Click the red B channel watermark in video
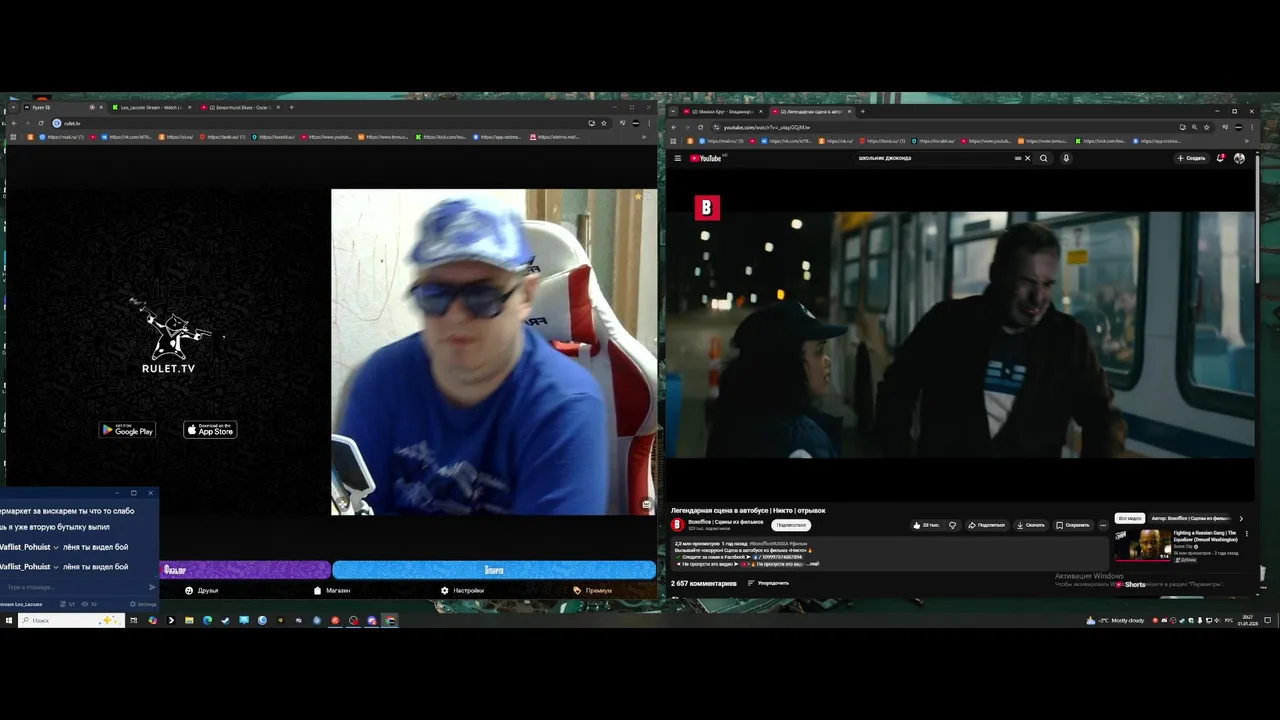The height and width of the screenshot is (720, 1280). (x=707, y=207)
